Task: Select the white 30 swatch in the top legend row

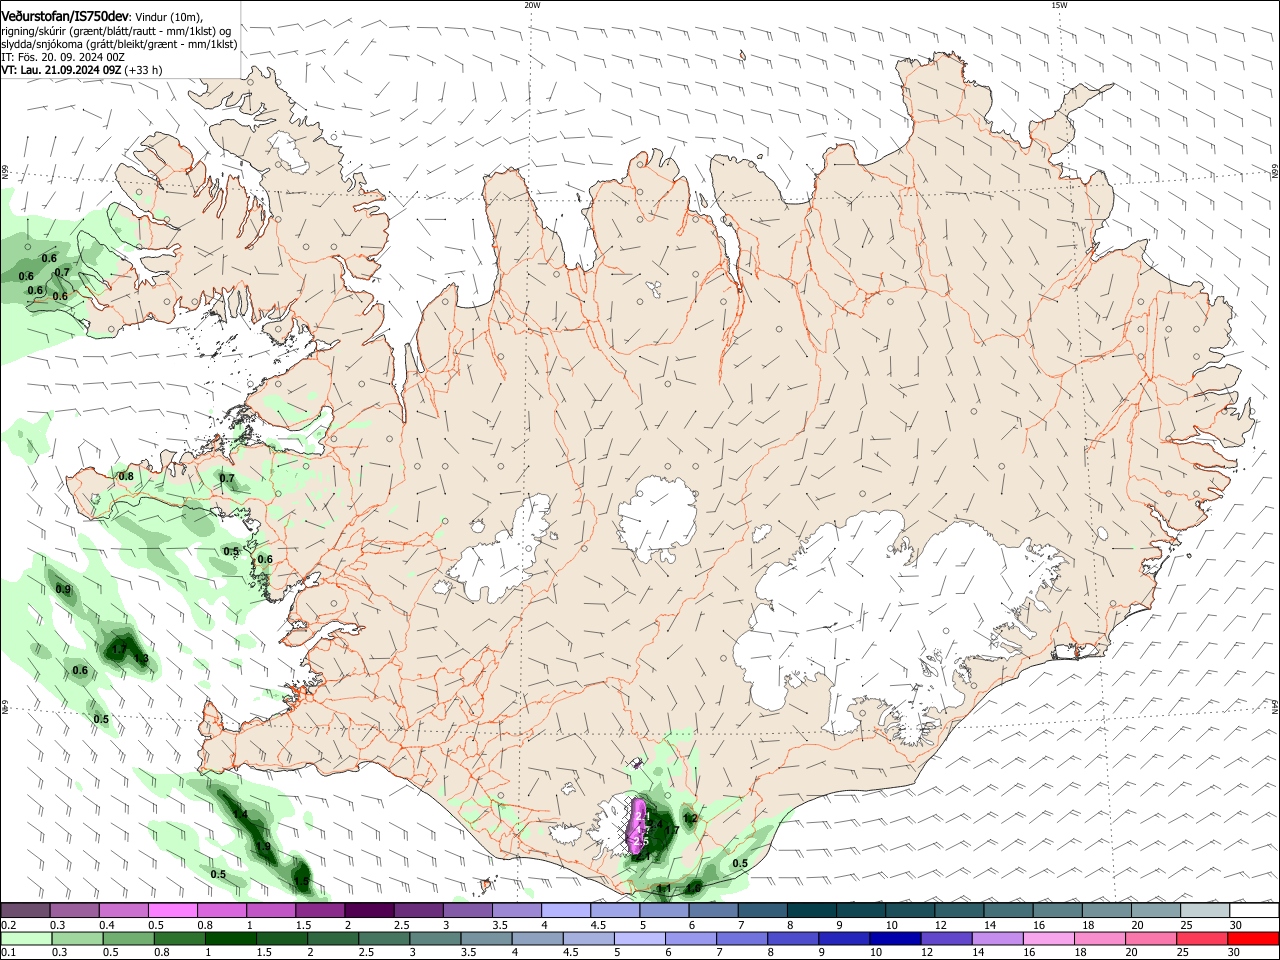Action: click(1255, 910)
